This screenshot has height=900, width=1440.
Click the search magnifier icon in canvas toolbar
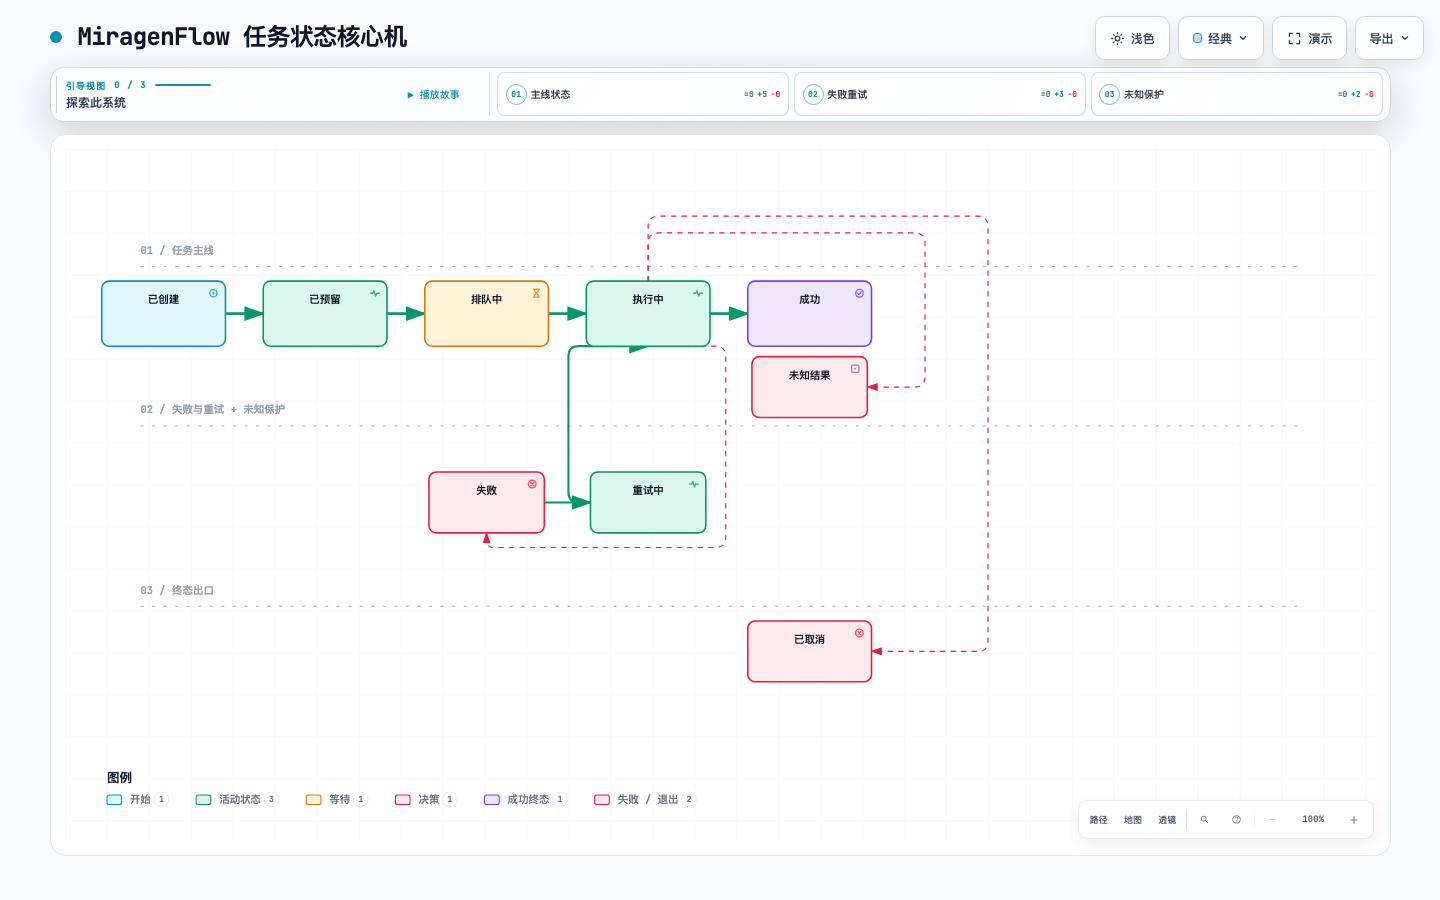coord(1204,820)
